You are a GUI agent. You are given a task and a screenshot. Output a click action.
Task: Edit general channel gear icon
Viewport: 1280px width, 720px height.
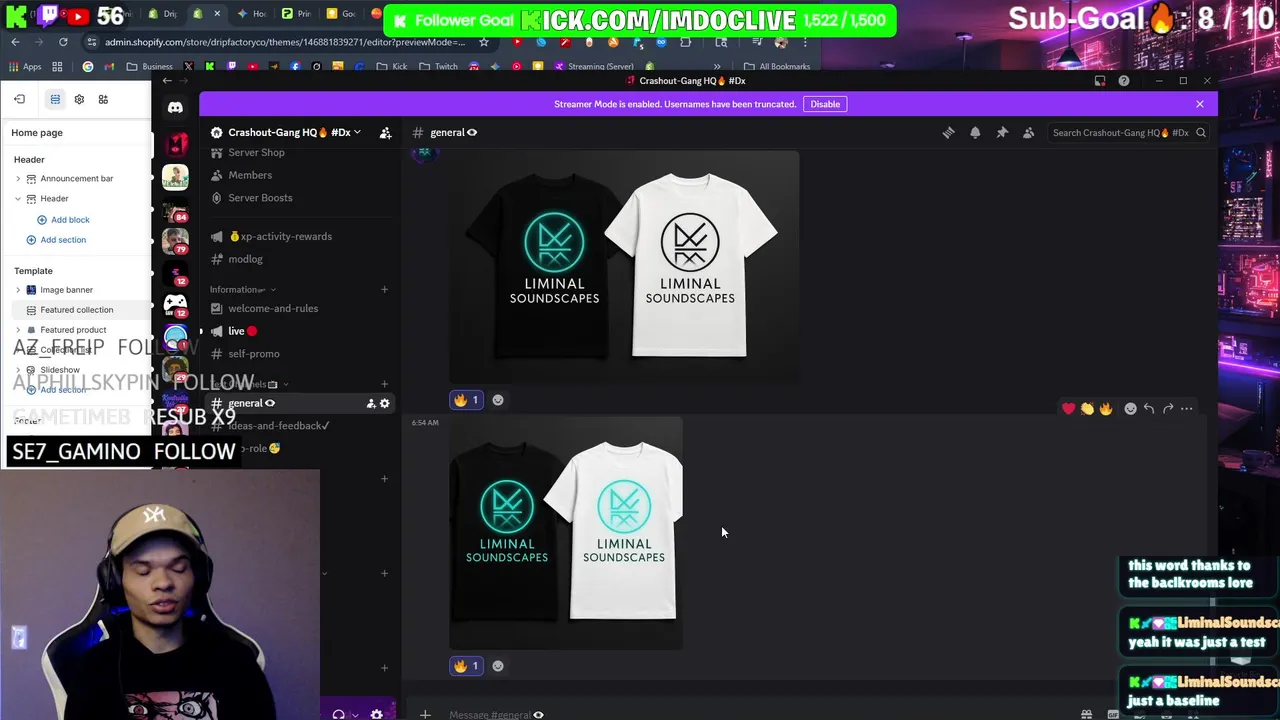385,403
